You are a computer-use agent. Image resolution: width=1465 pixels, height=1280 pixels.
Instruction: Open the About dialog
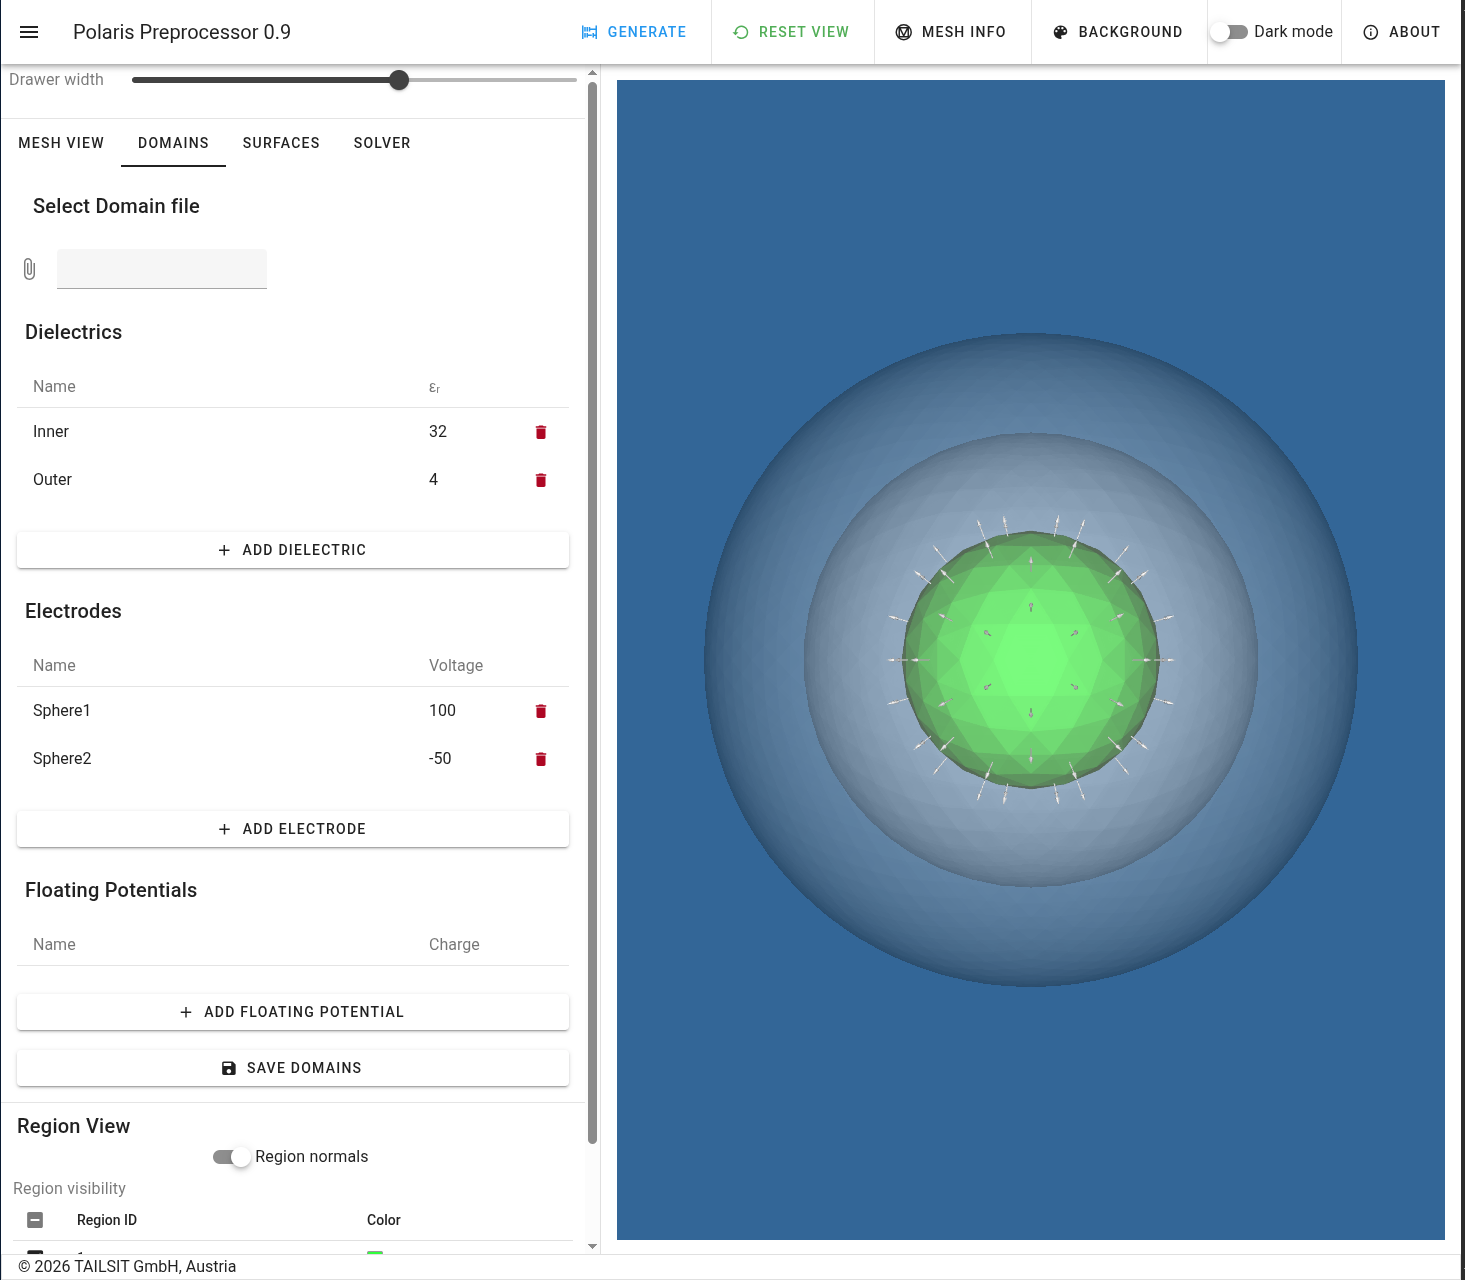coord(1402,32)
